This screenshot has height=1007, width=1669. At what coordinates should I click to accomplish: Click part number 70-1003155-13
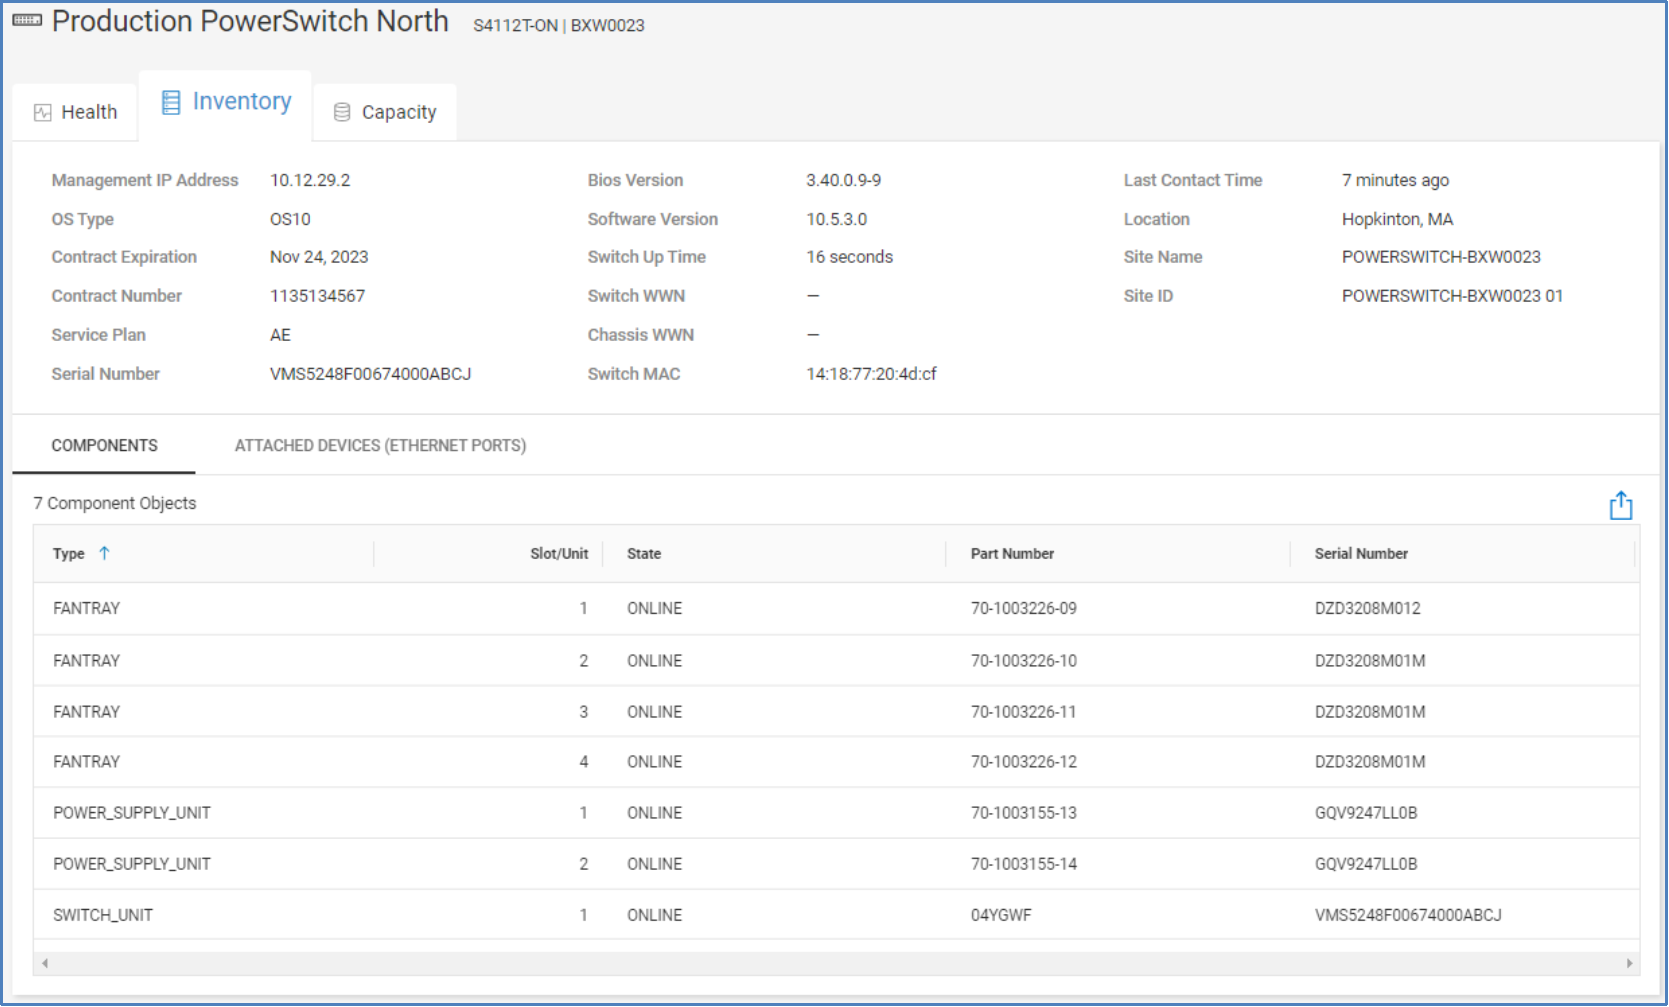pyautogui.click(x=1023, y=813)
